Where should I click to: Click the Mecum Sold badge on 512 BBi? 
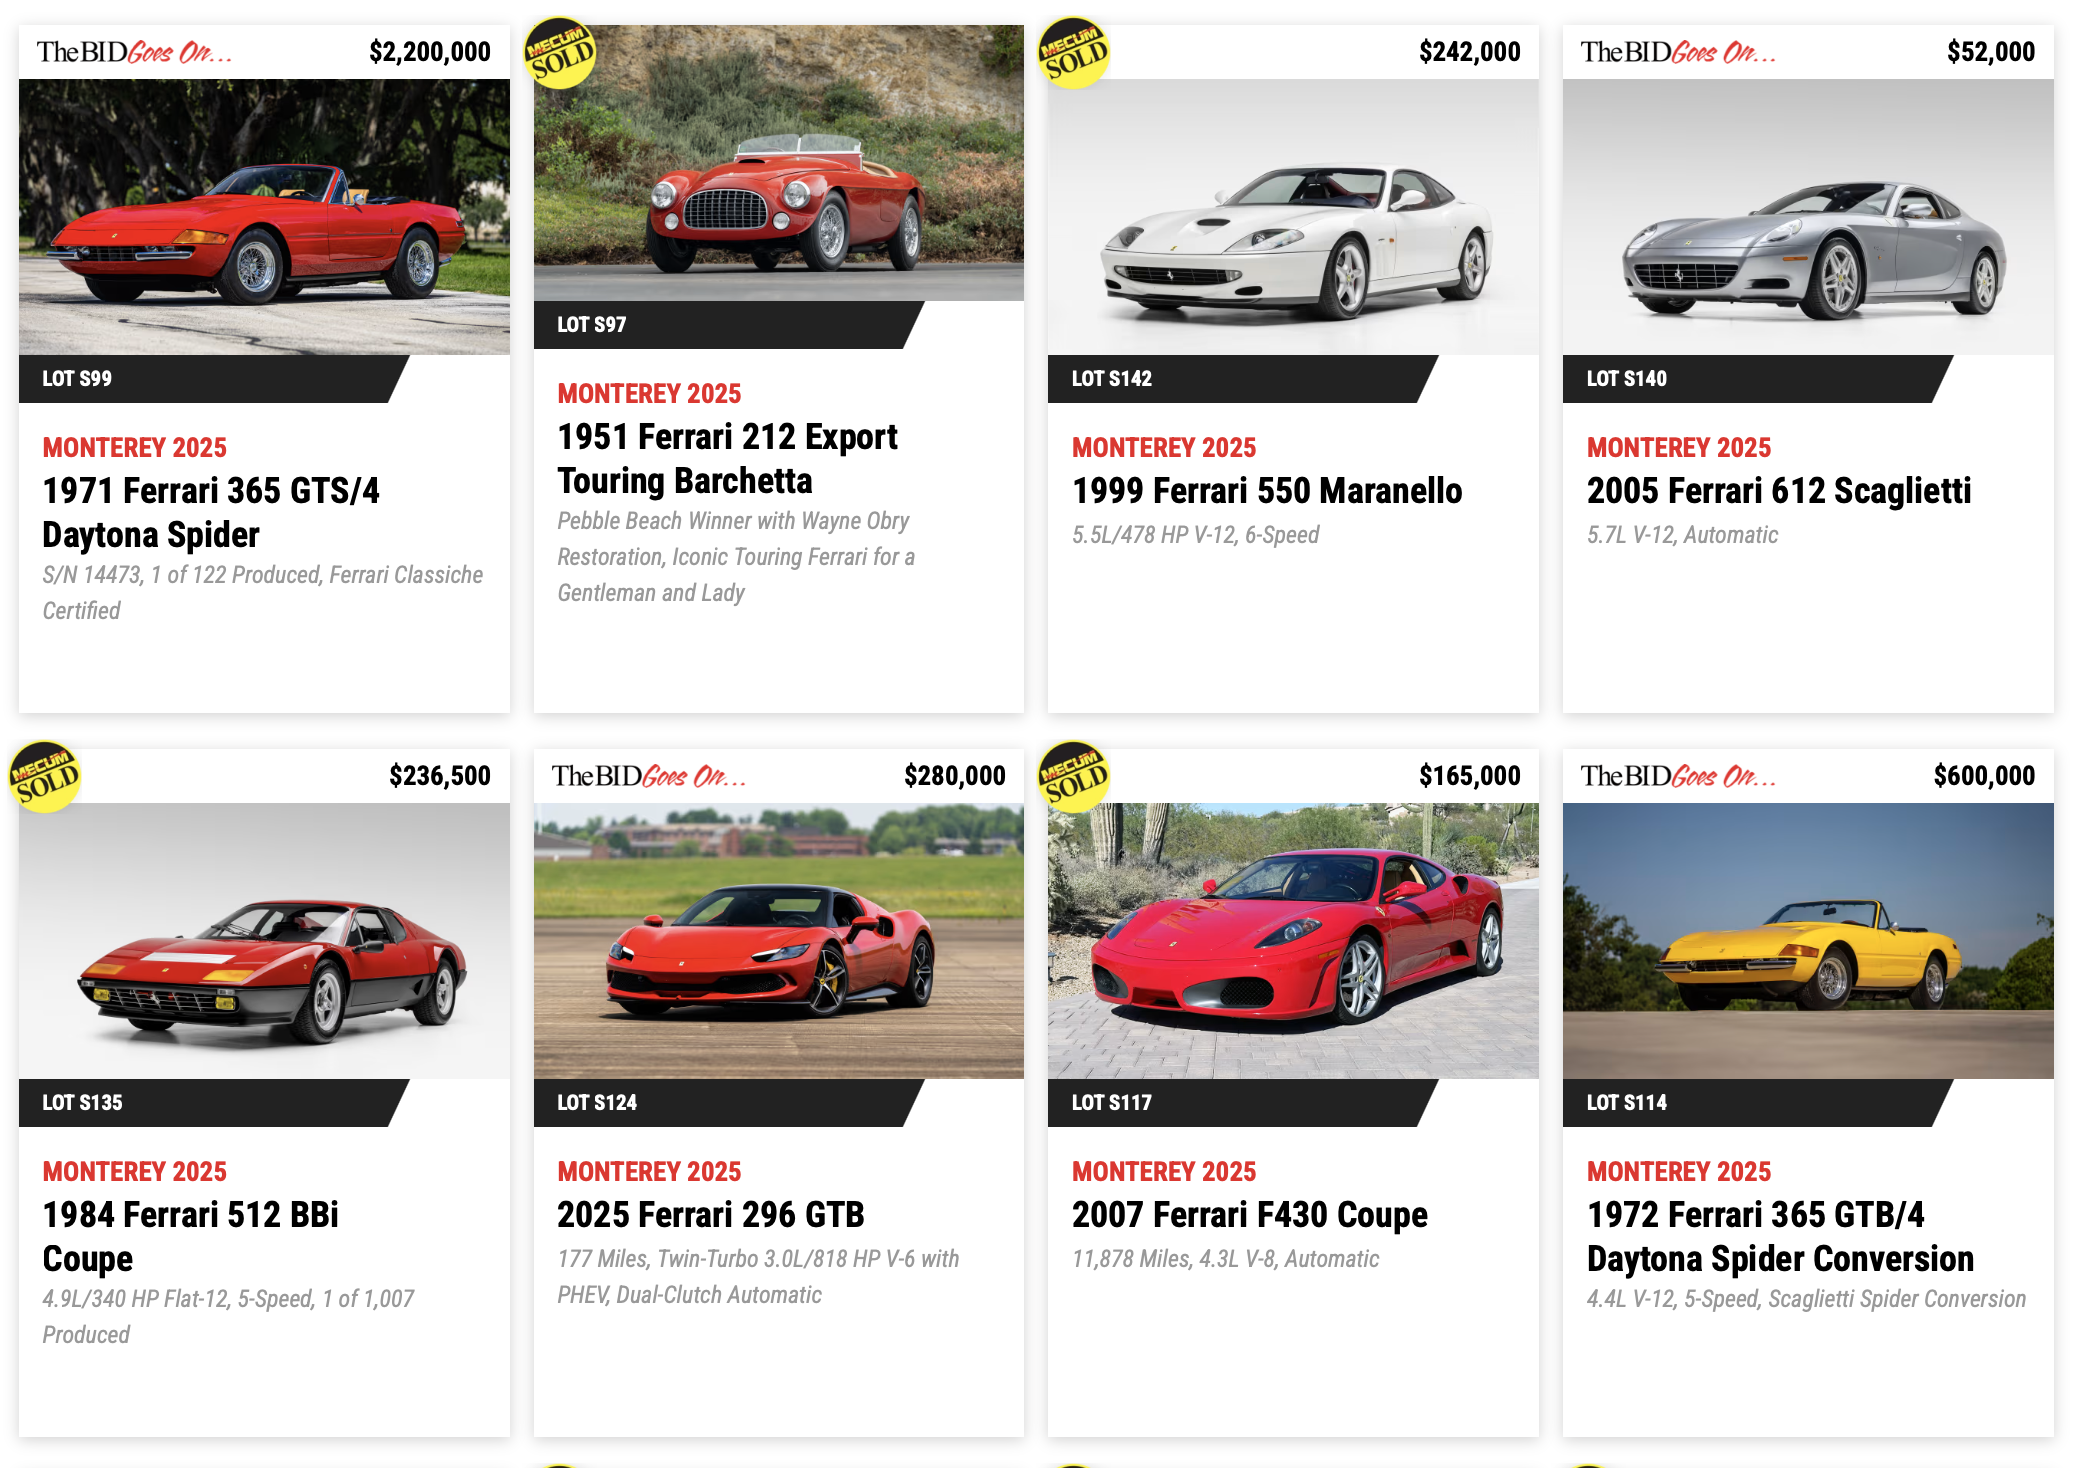[45, 777]
